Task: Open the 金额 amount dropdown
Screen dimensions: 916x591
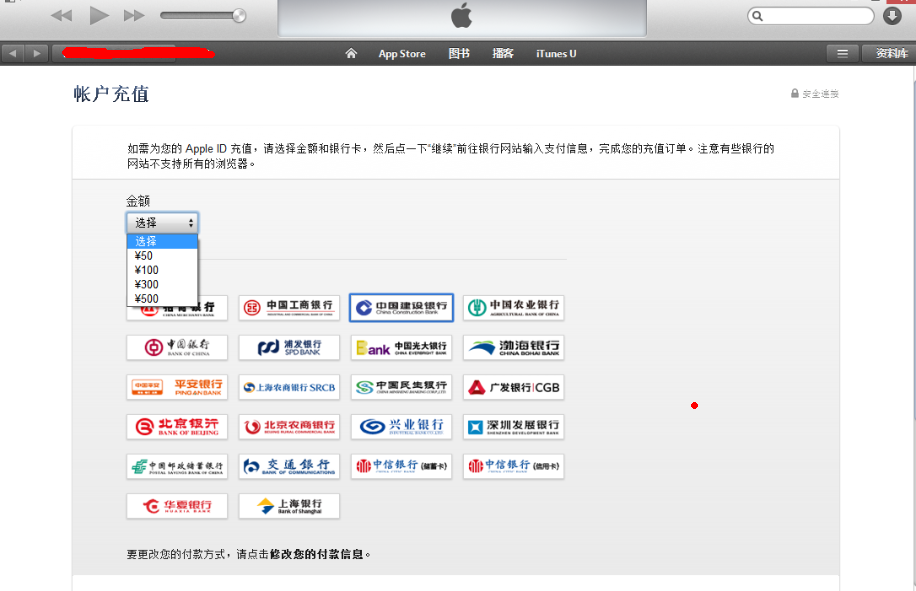Action: coord(162,223)
